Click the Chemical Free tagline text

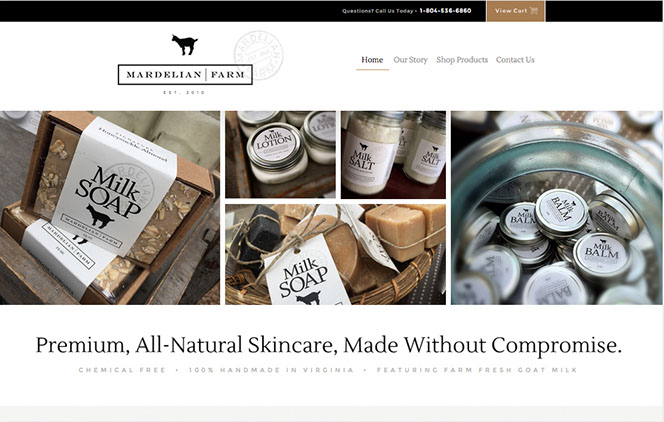pos(122,370)
